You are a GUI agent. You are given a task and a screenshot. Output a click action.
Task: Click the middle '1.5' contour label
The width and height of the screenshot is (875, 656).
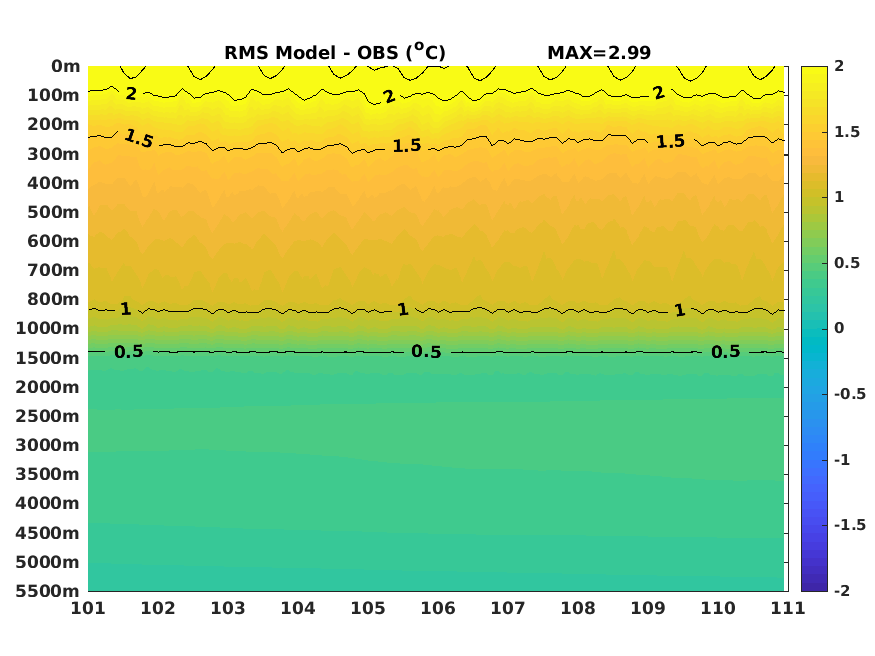407,146
